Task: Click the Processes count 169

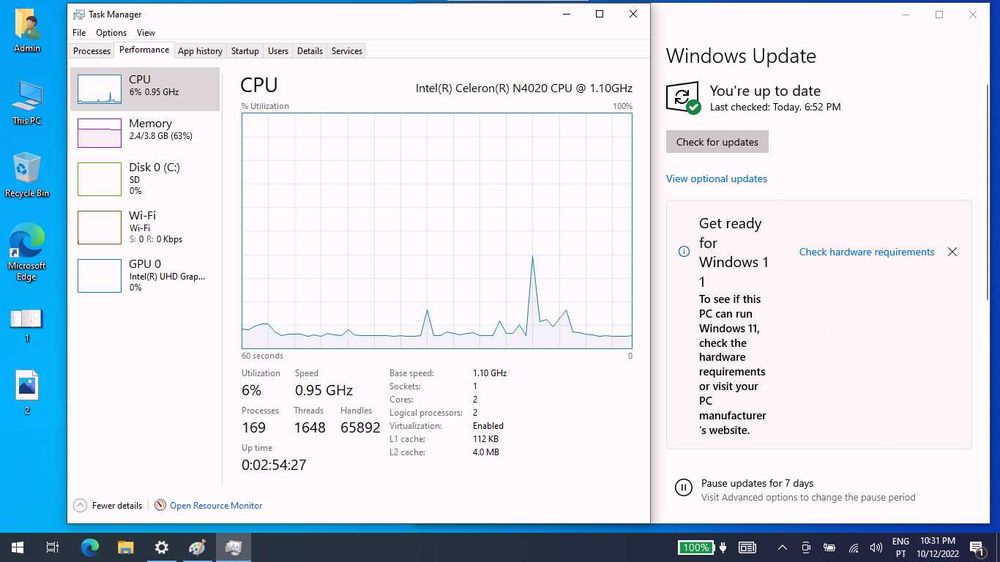Action: 253,427
